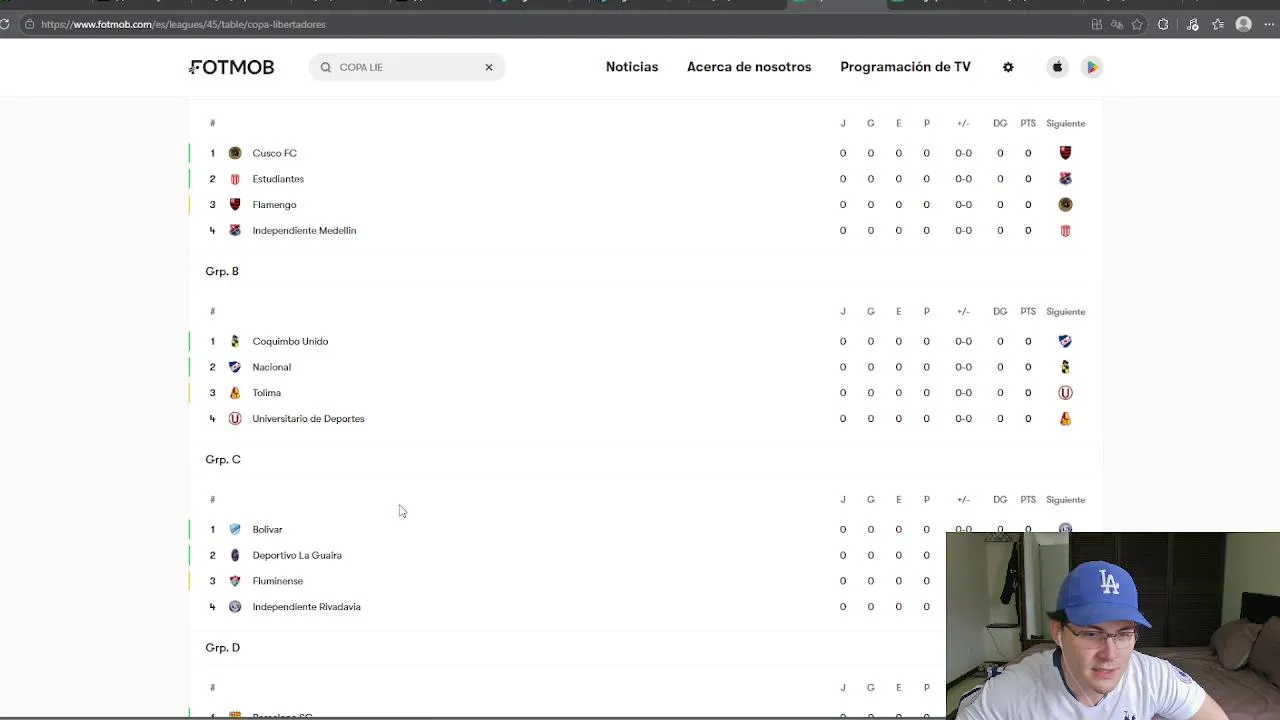Click the browser address bar URL

click(x=184, y=24)
